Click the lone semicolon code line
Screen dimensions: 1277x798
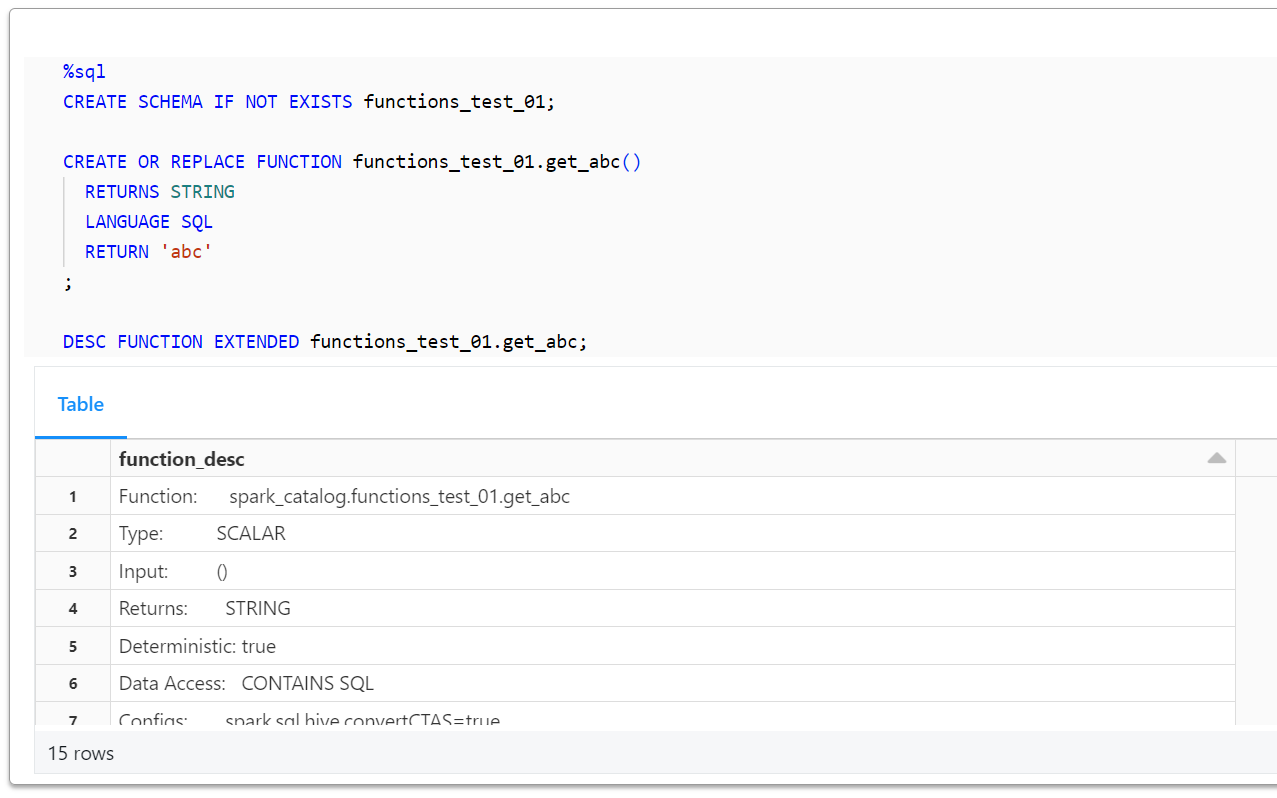(68, 282)
